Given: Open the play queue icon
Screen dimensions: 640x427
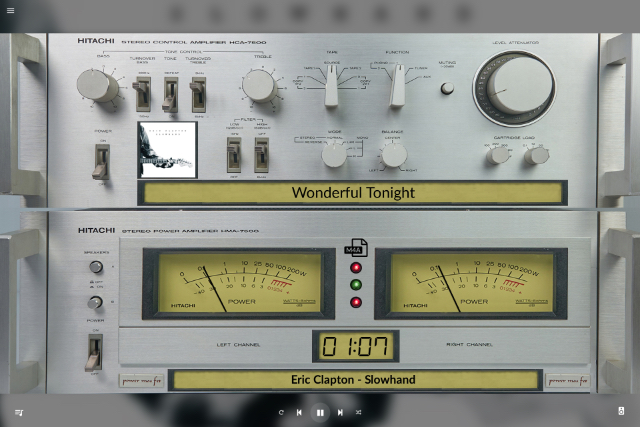Looking at the screenshot, I should click(x=19, y=412).
